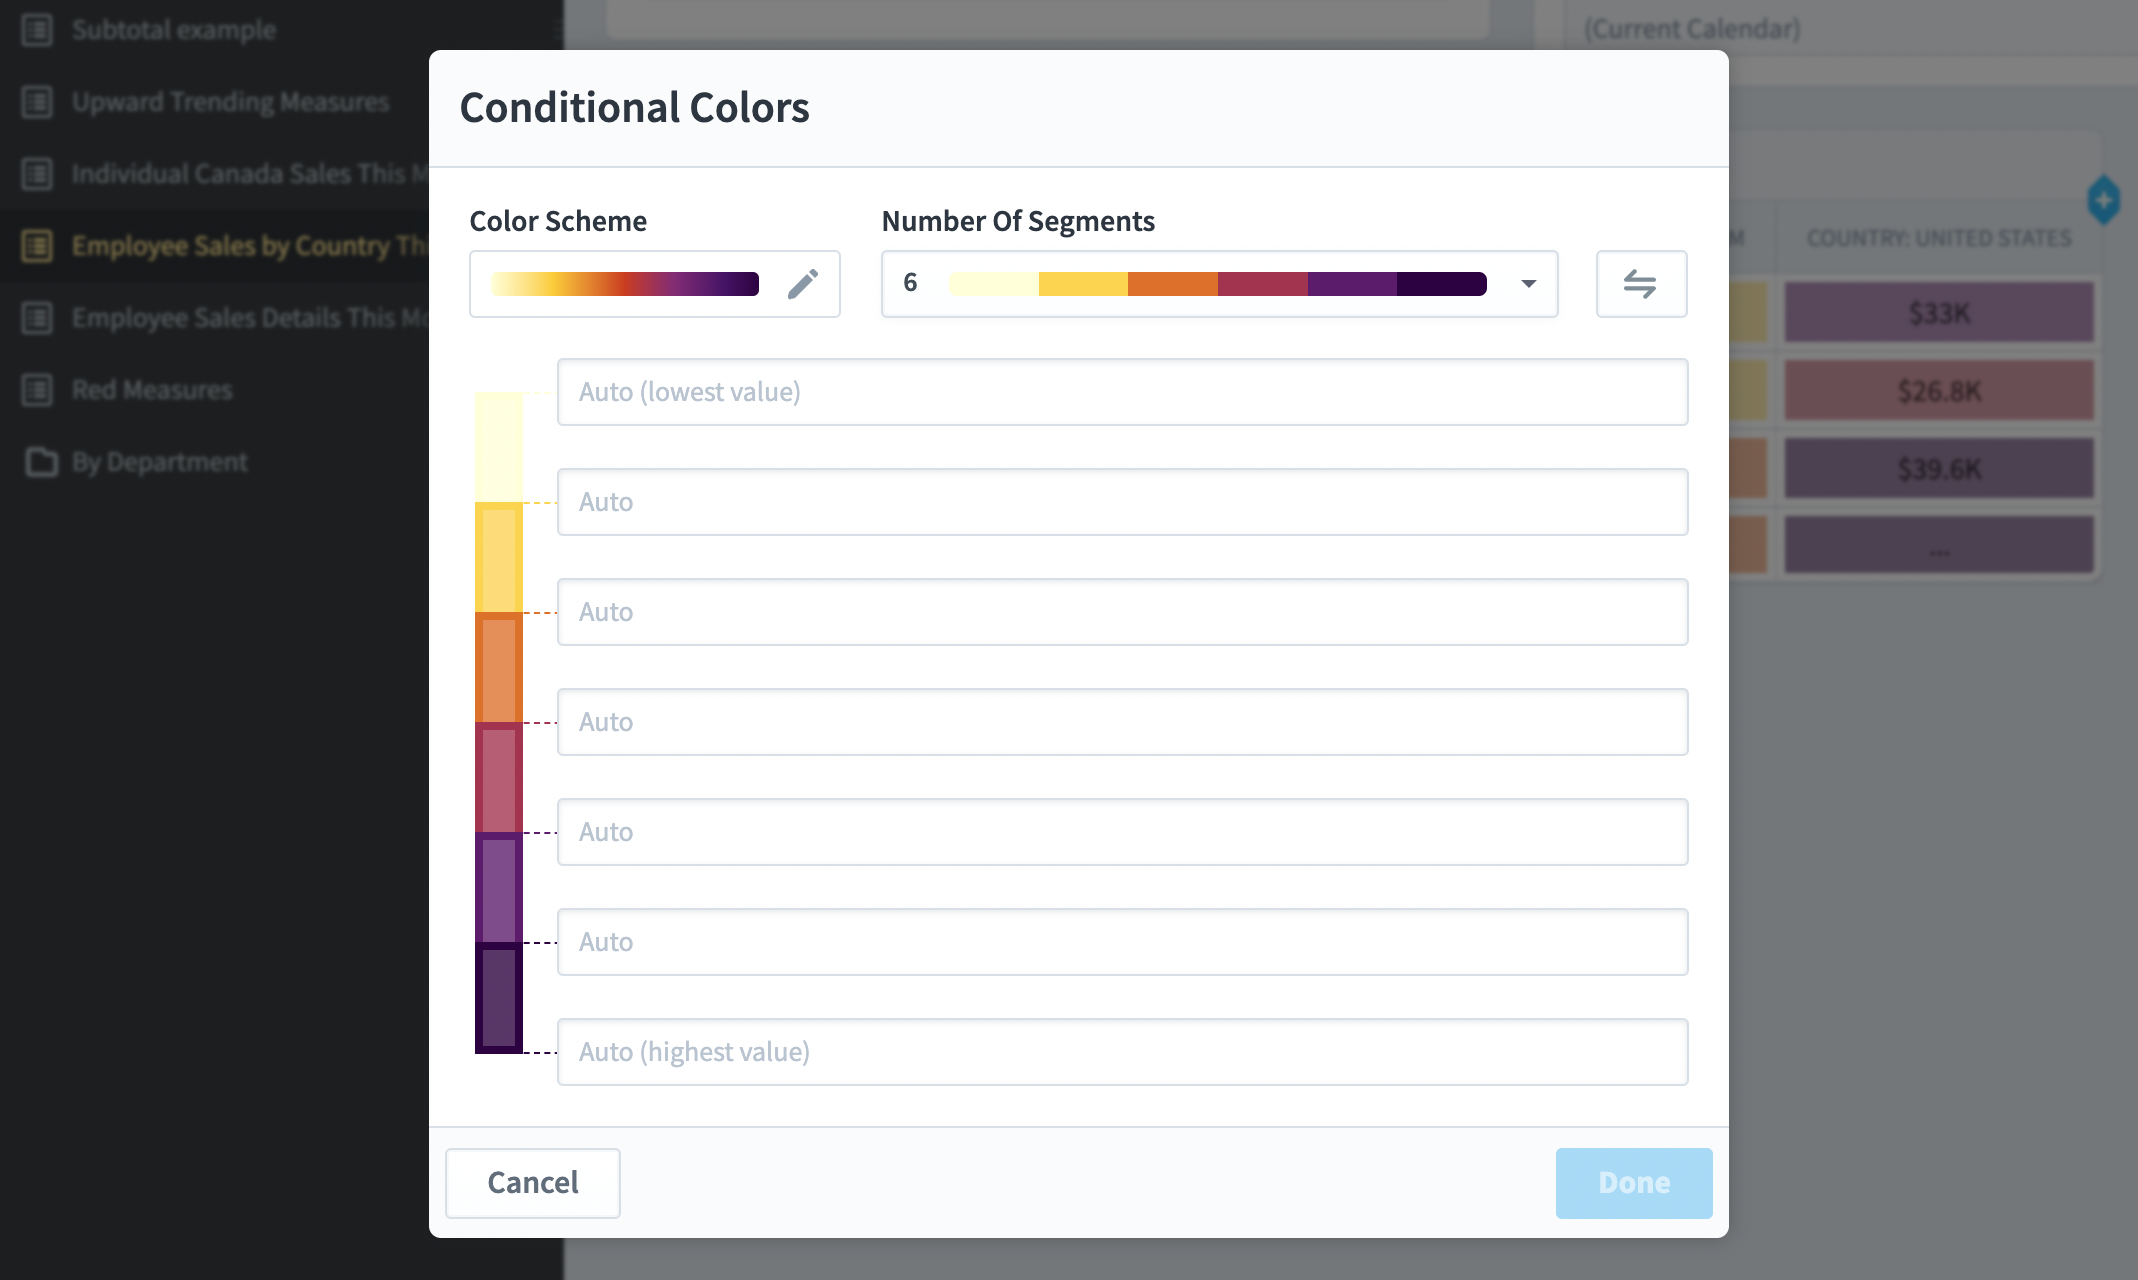
Task: Open the Number Of Segments dropdown arrow
Action: (1528, 284)
